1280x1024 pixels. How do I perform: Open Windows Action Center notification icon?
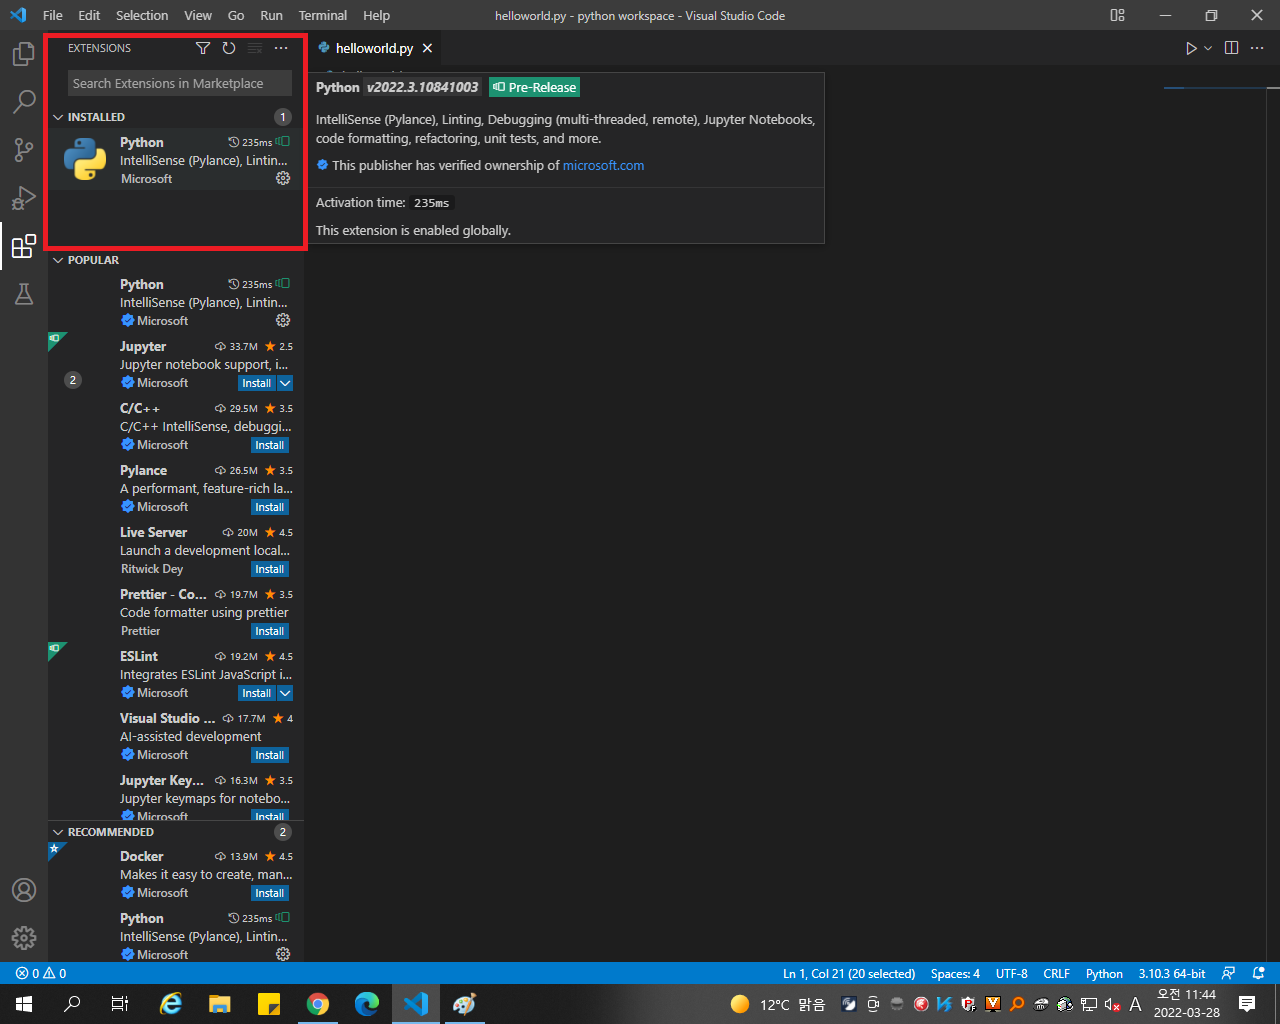click(1247, 1004)
